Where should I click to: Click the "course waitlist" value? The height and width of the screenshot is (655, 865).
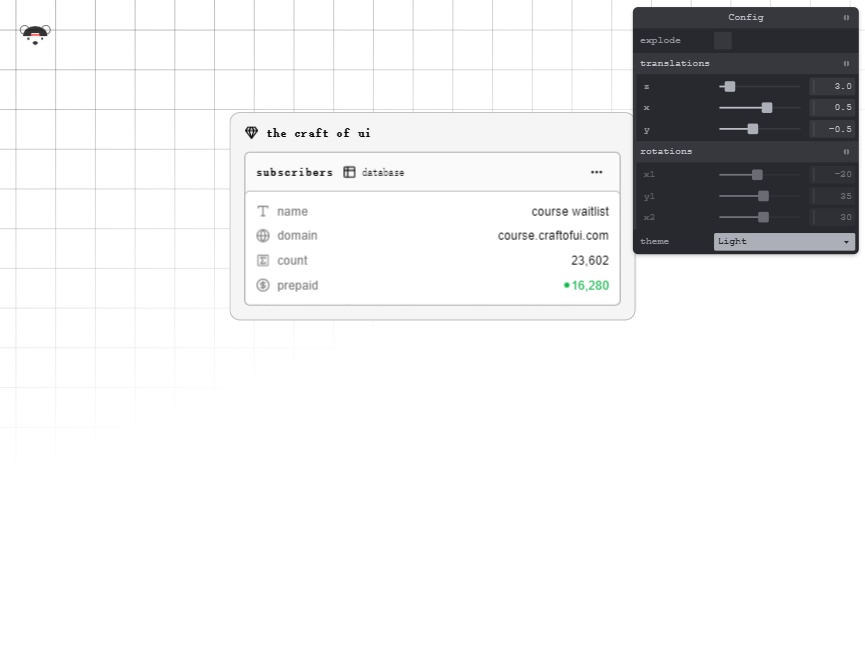570,211
